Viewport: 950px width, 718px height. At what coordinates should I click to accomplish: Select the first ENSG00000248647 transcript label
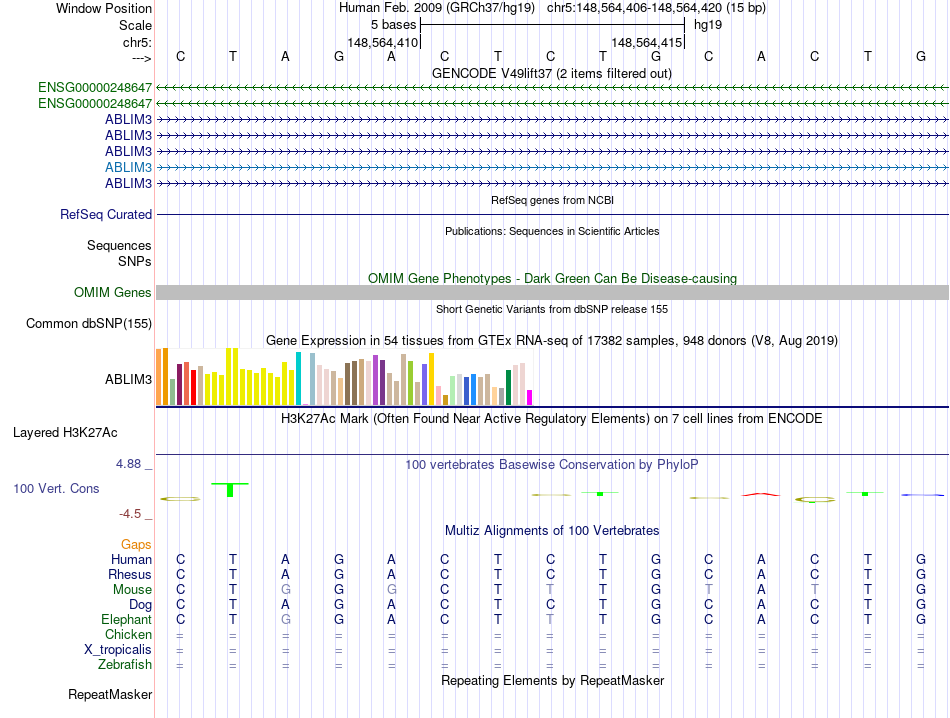click(95, 88)
